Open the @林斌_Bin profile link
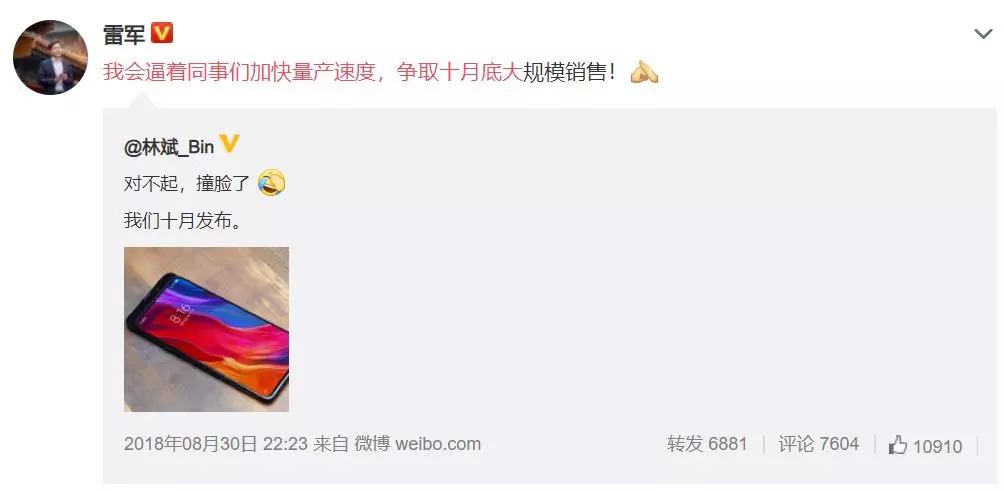Screen dimensions: 1004x491 169,147
